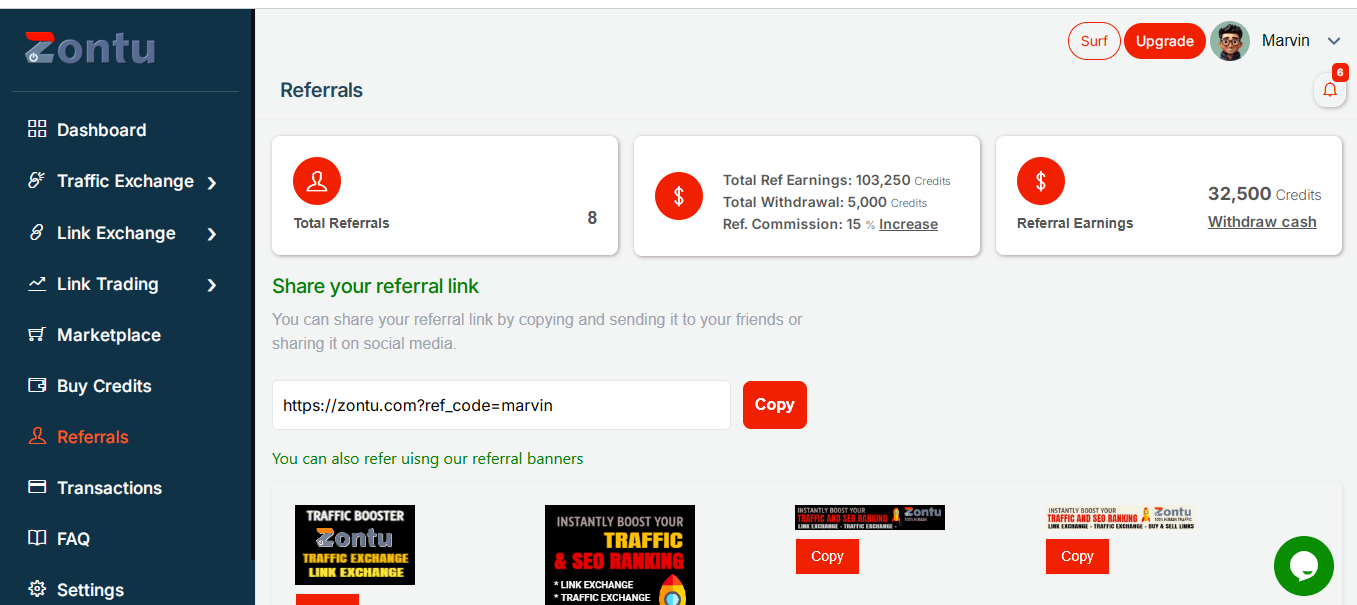Click the Referral Earnings dollar icon
This screenshot has height=605, width=1357.
coord(1041,181)
